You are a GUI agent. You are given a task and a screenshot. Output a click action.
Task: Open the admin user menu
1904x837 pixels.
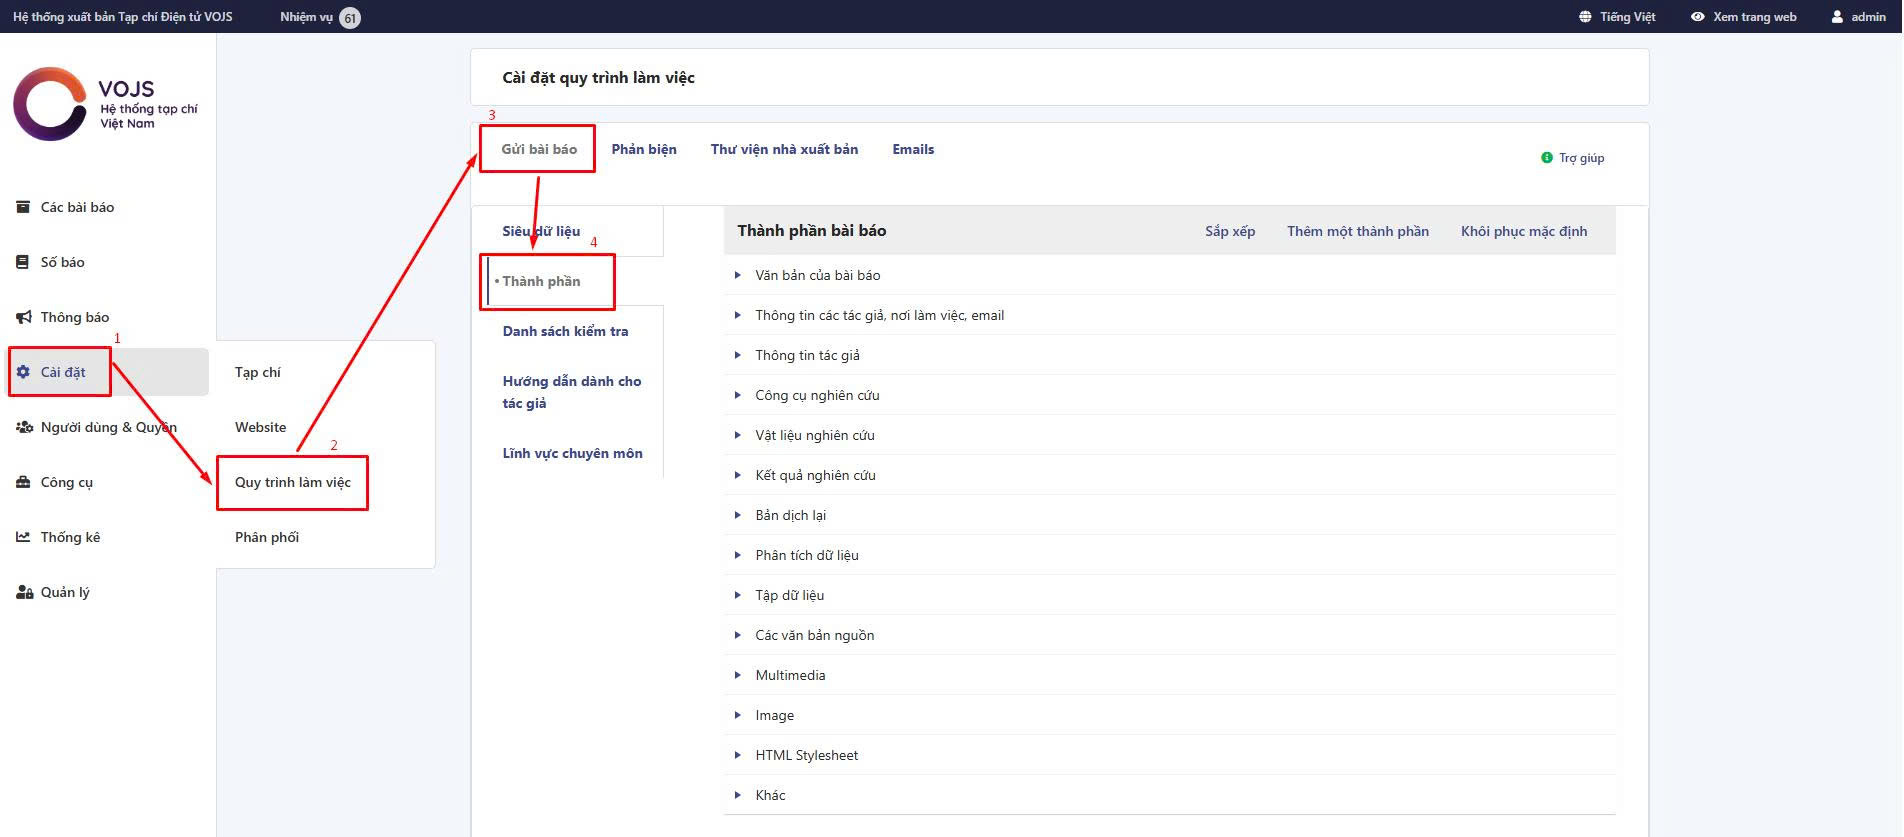tap(1858, 17)
